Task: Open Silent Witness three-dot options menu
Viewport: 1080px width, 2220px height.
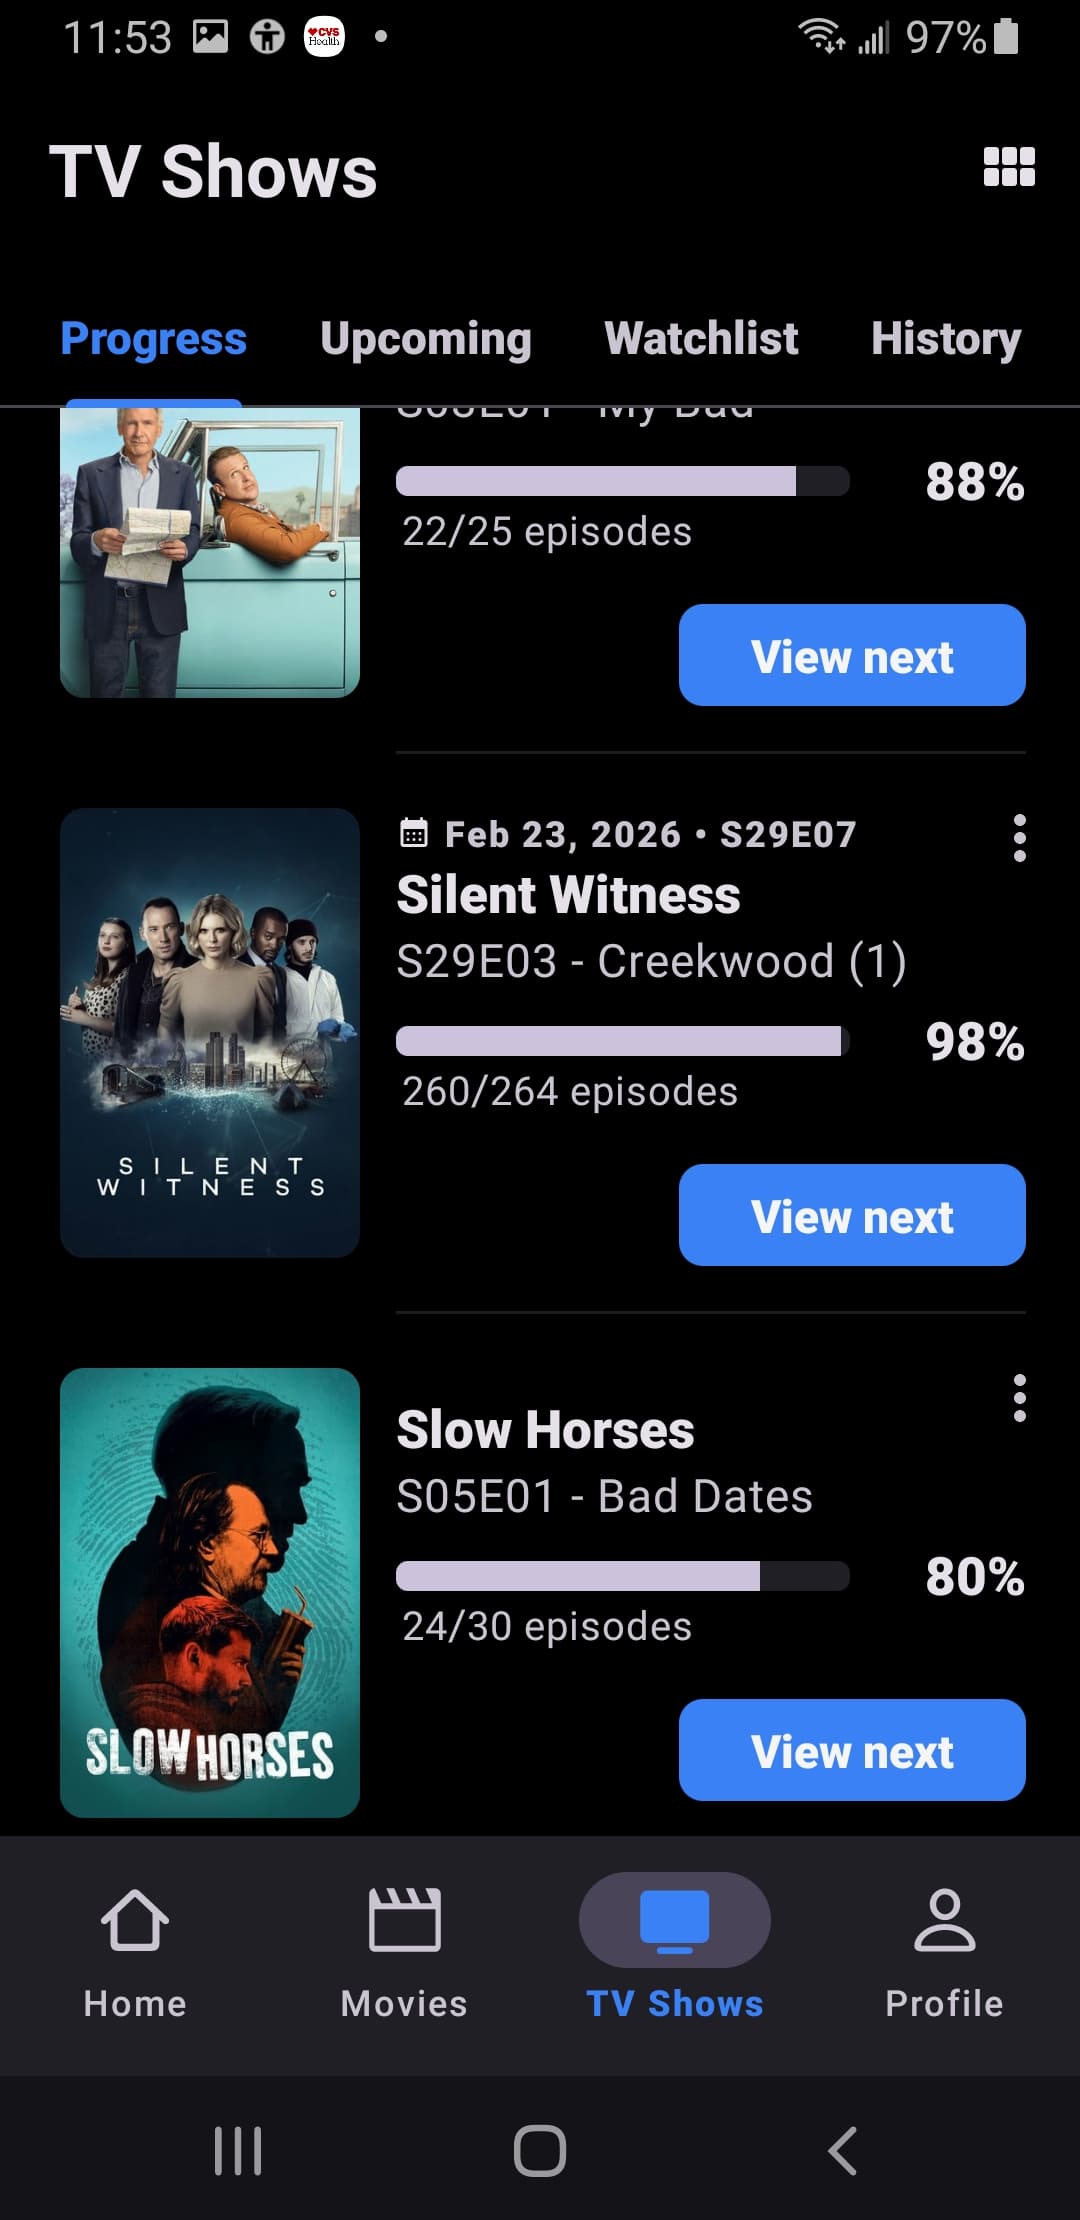Action: (x=1019, y=838)
